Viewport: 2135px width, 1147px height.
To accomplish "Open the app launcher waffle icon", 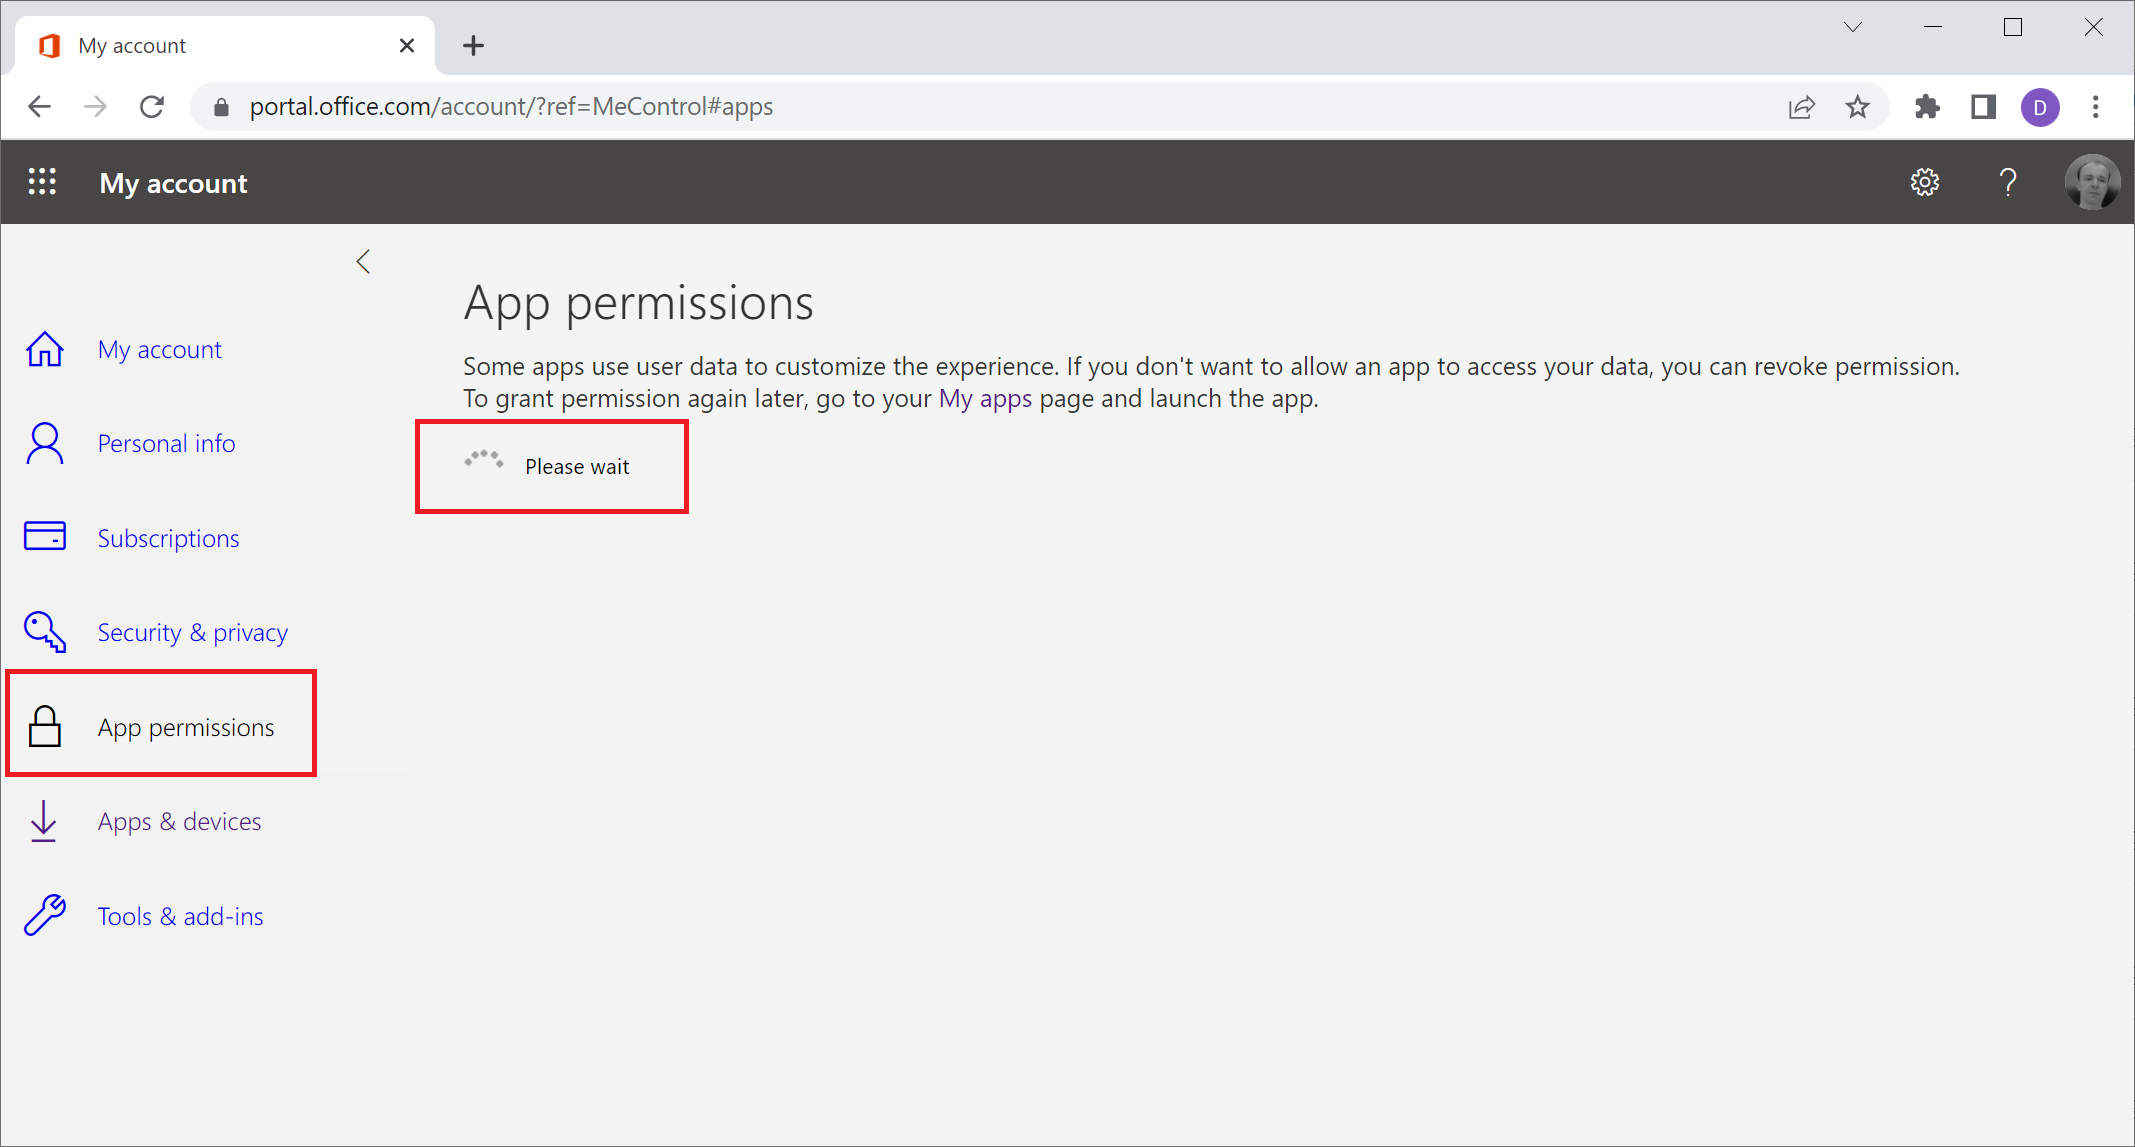I will (x=42, y=181).
